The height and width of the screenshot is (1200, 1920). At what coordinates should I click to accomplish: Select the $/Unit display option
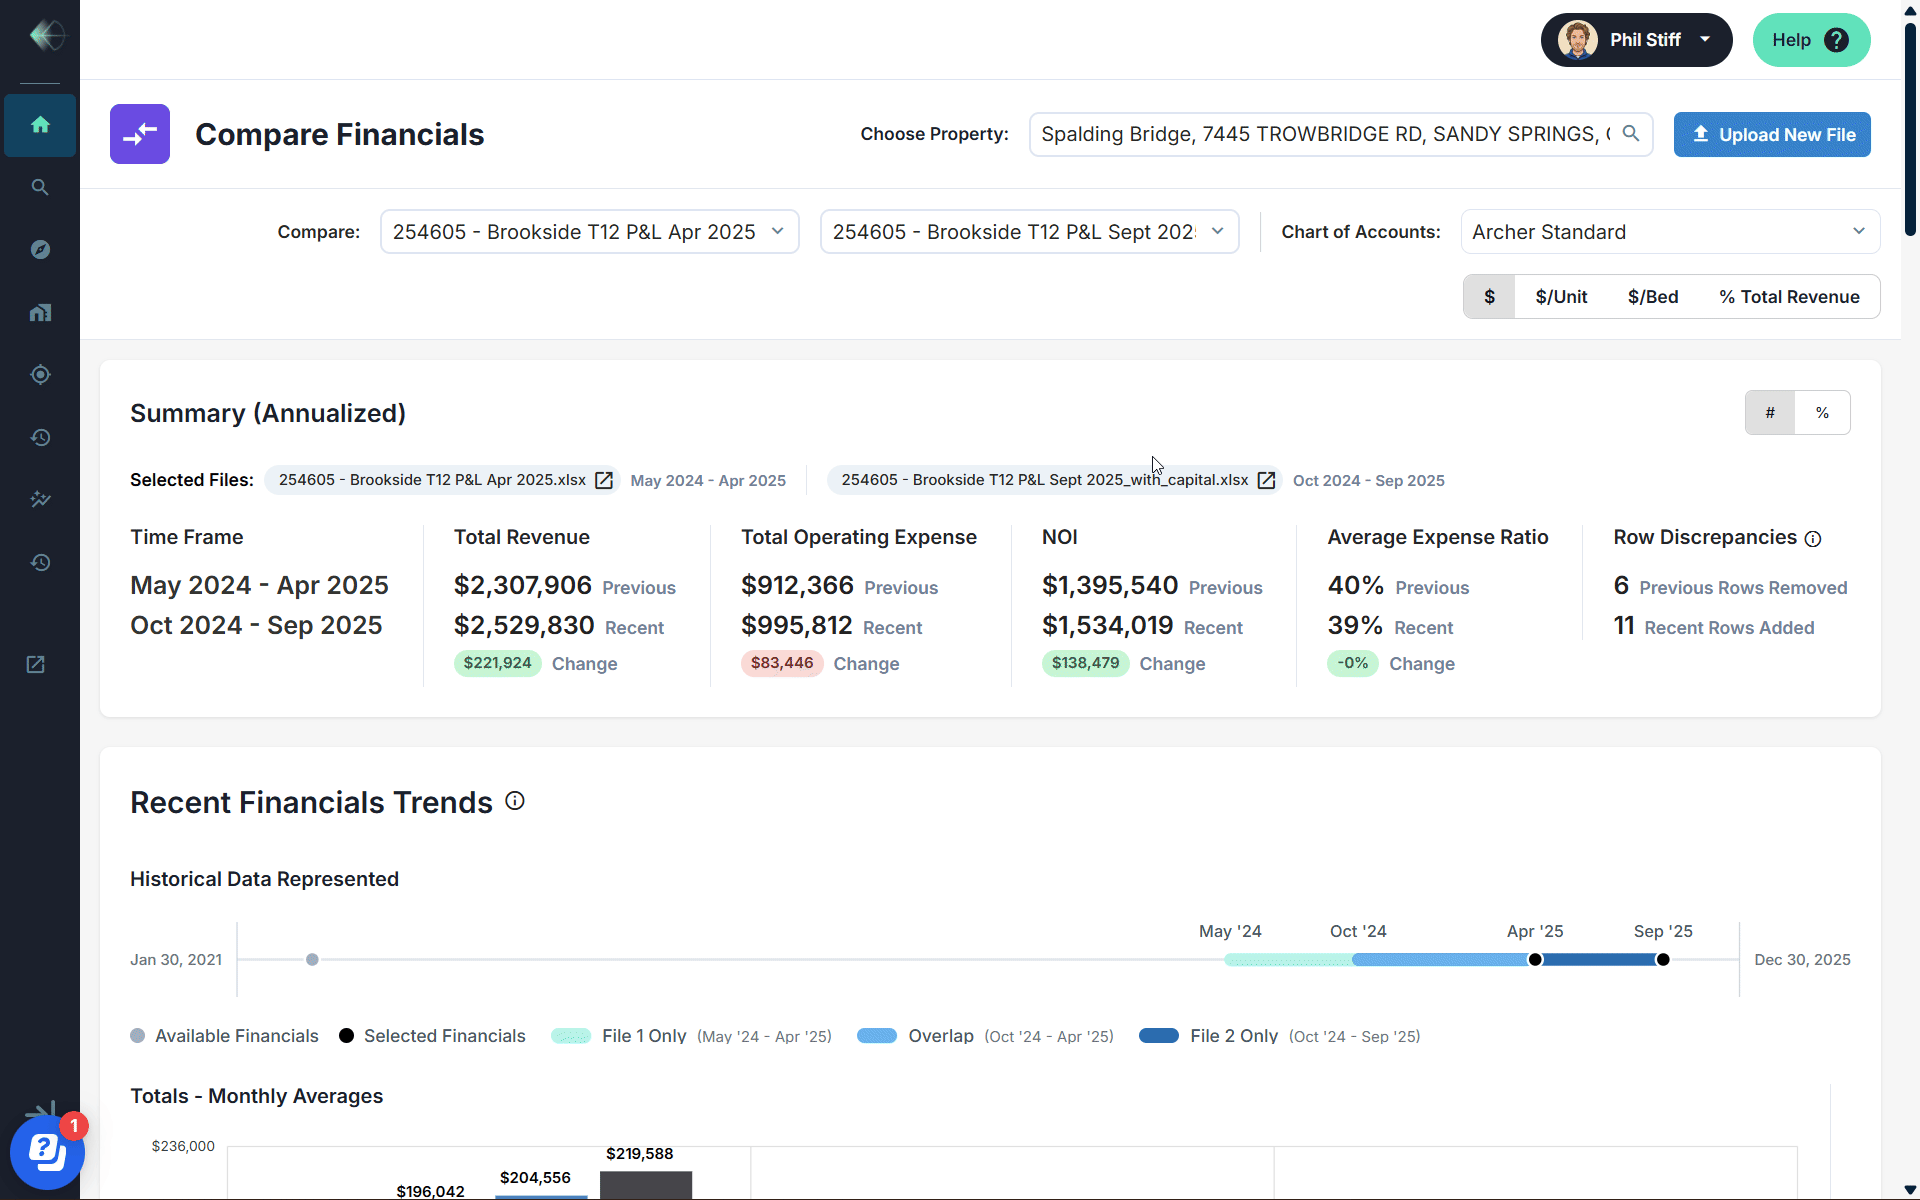[x=1561, y=297]
